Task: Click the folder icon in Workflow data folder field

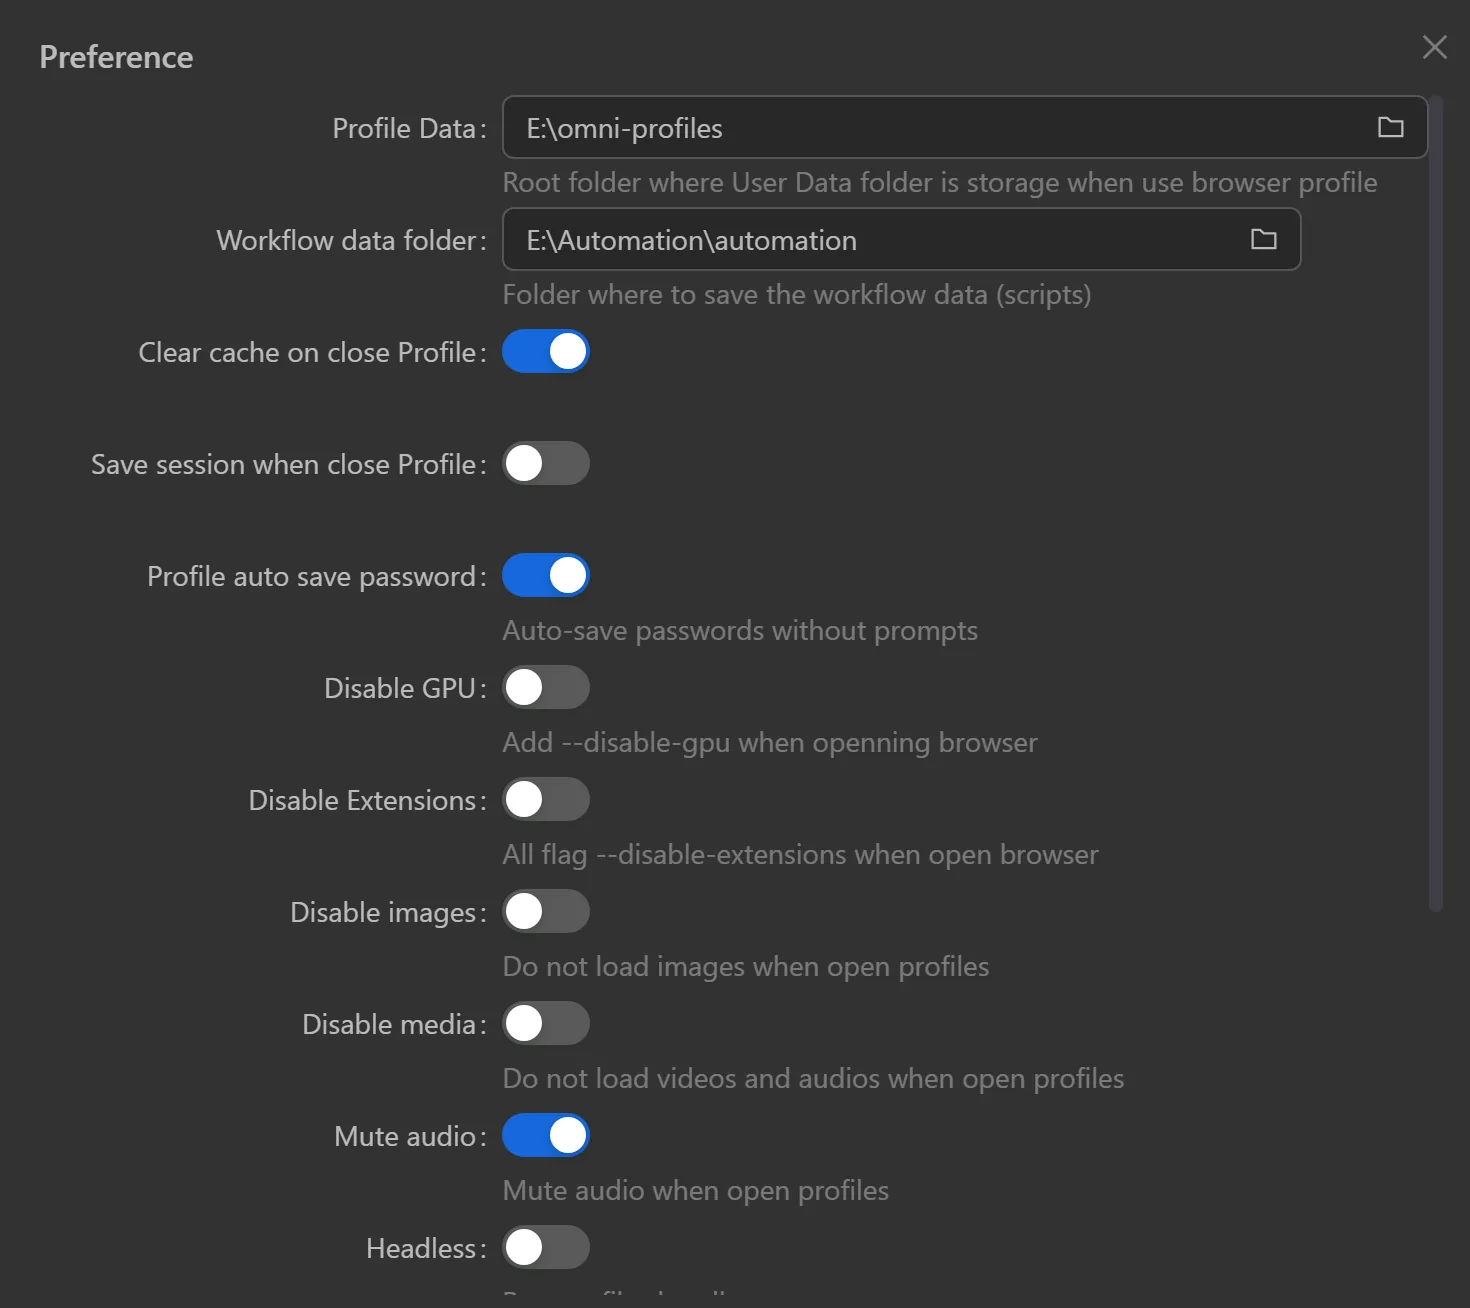Action: pos(1263,239)
